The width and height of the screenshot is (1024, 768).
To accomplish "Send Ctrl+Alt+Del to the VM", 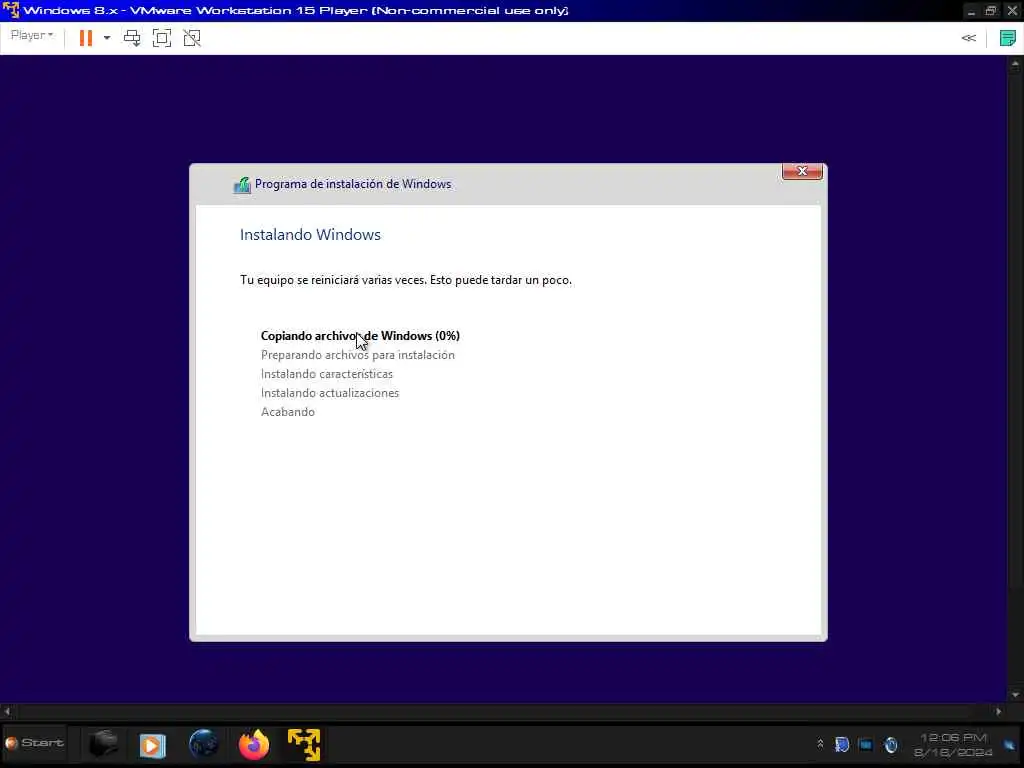I will coord(132,38).
